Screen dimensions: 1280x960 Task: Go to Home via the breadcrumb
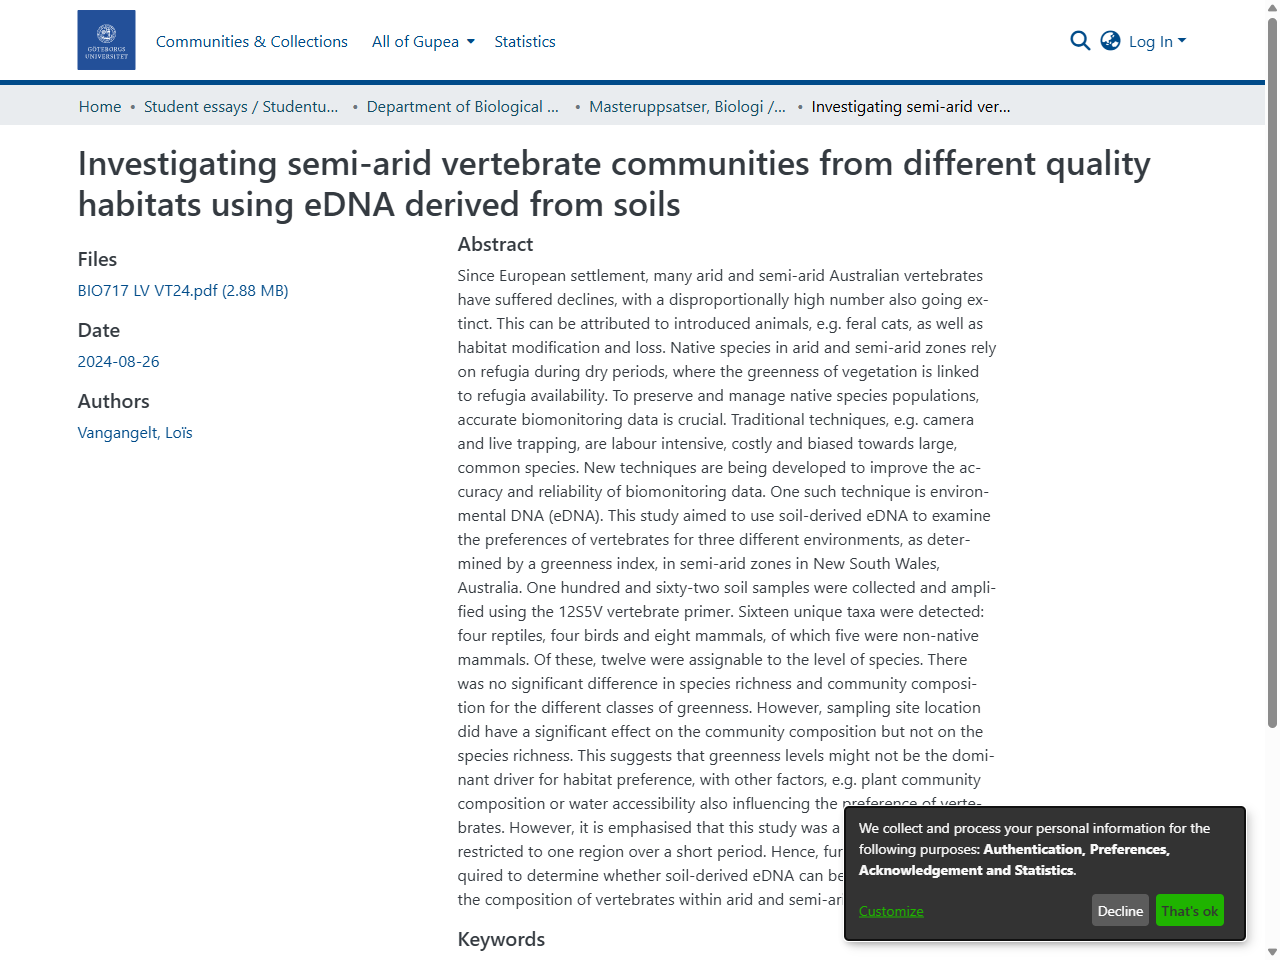coord(99,106)
